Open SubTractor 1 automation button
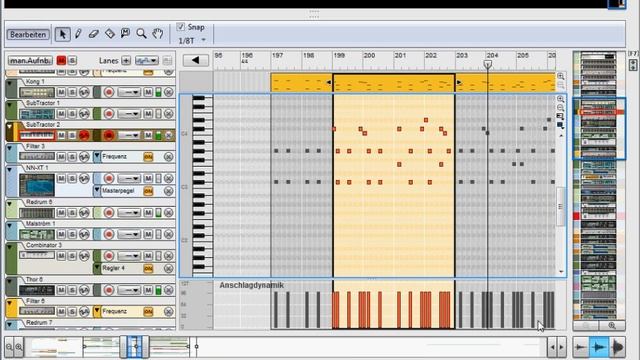Screen dimensions: 640x360 (x=84, y=114)
